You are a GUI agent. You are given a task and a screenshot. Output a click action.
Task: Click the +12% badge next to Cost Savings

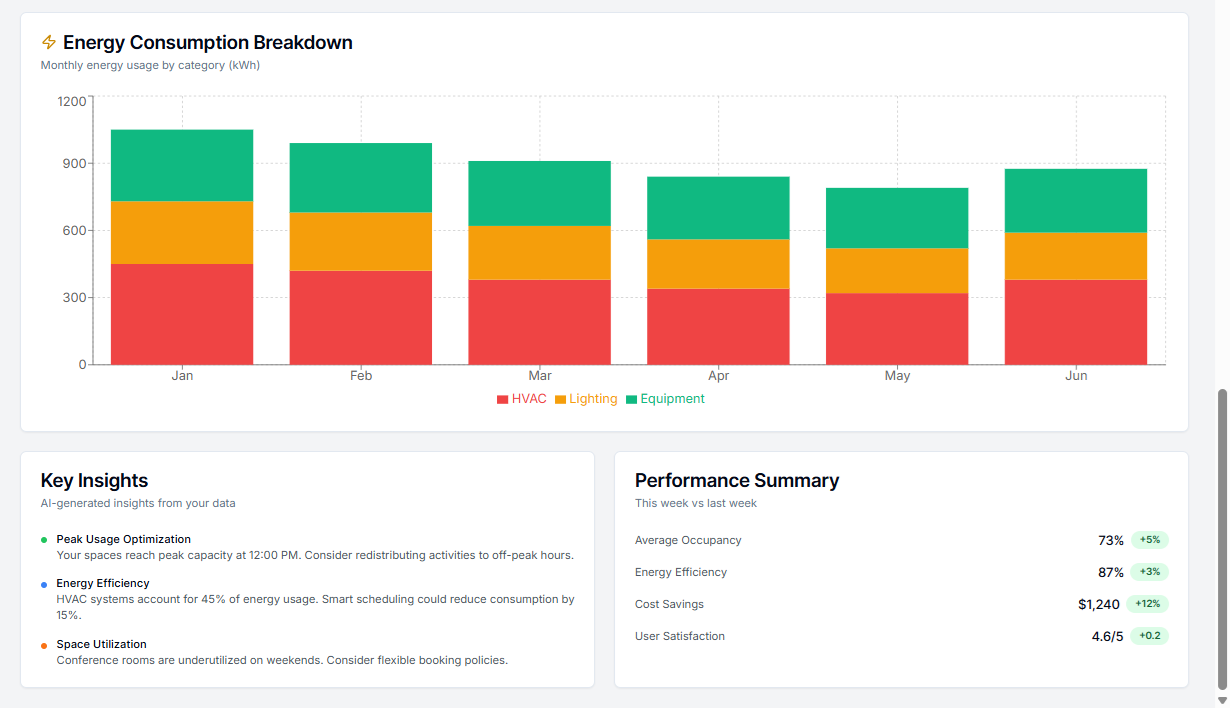[x=1149, y=604]
